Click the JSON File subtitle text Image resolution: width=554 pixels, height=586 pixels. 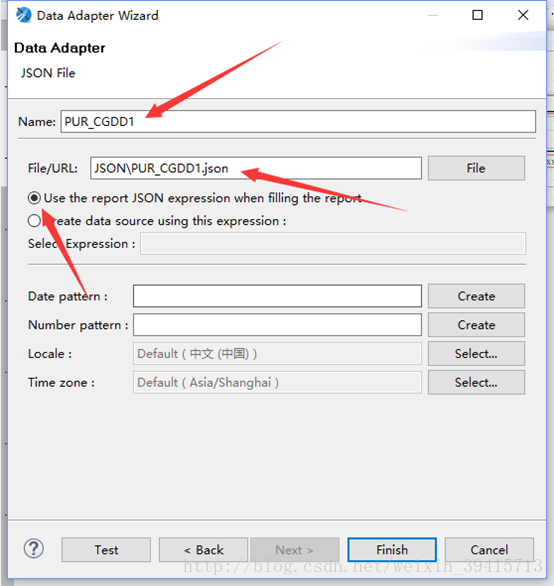48,73
